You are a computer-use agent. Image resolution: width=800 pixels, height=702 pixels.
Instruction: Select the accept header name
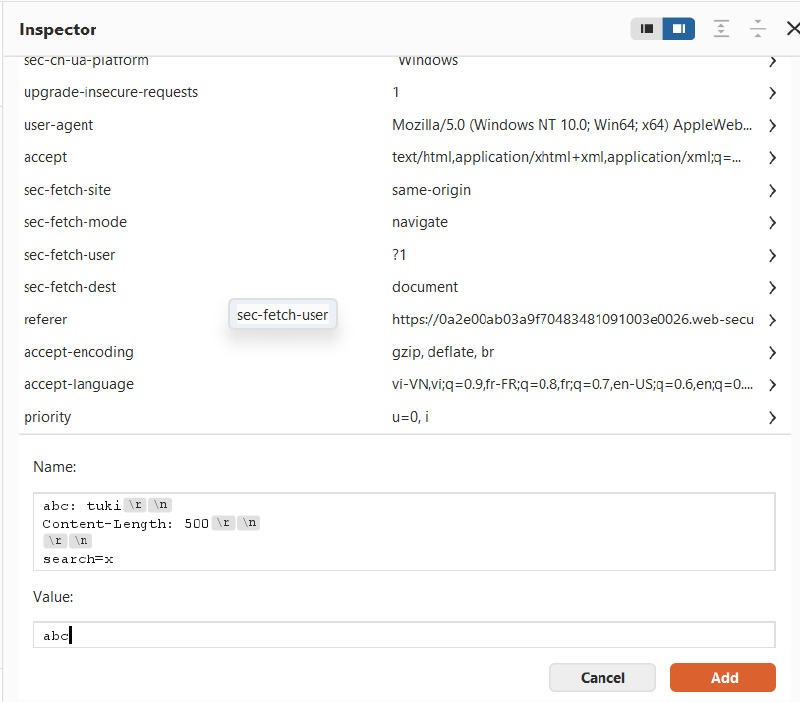(x=45, y=157)
